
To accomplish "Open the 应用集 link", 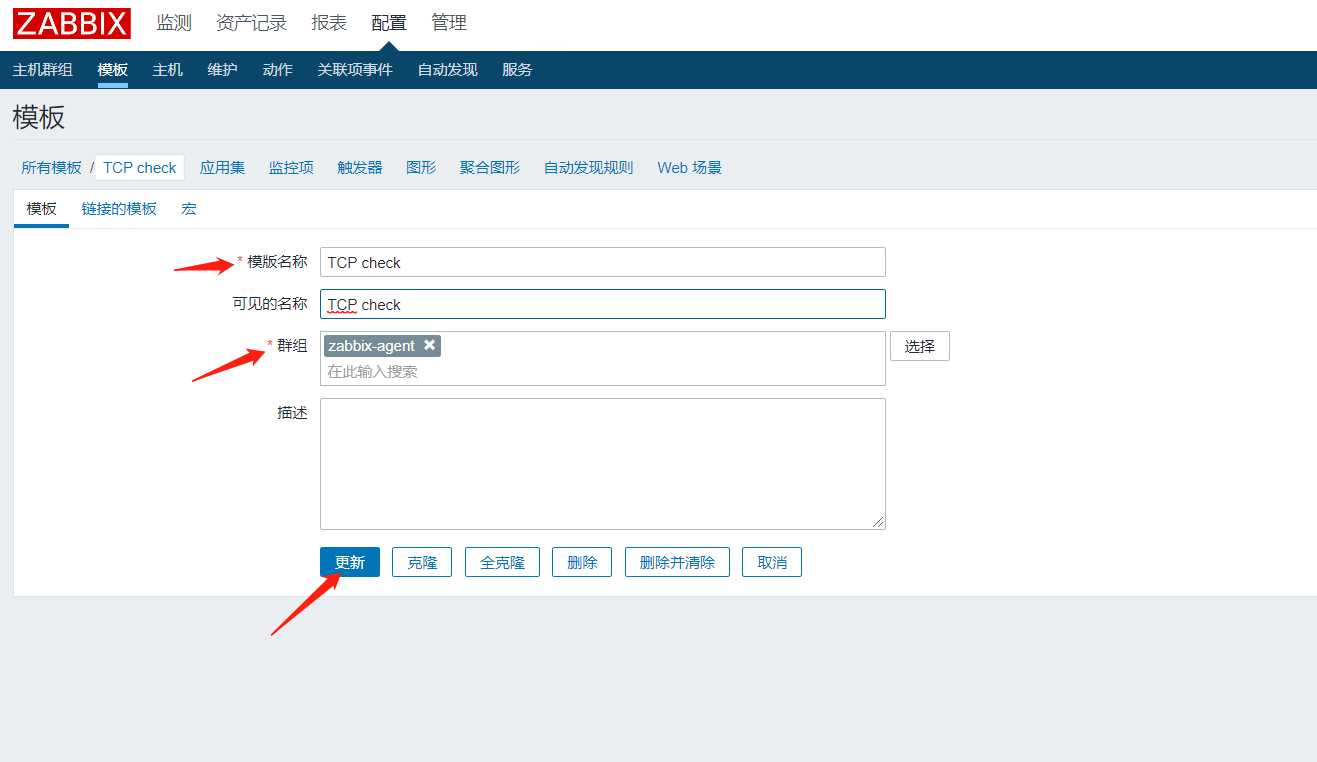I will pos(222,168).
